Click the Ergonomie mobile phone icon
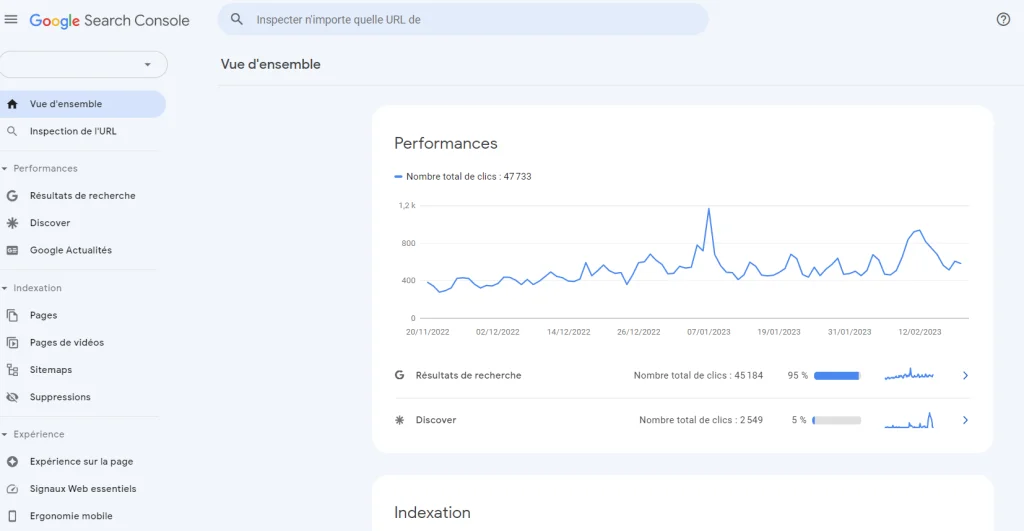 [12, 516]
